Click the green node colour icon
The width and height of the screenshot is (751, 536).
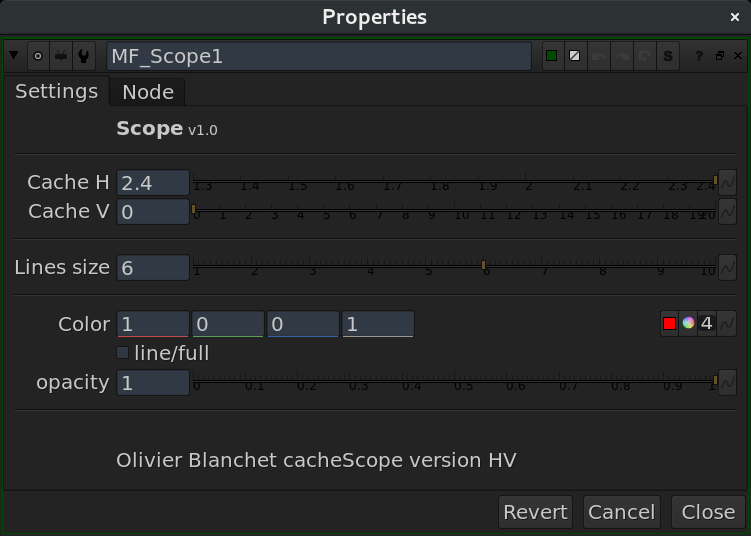click(551, 56)
